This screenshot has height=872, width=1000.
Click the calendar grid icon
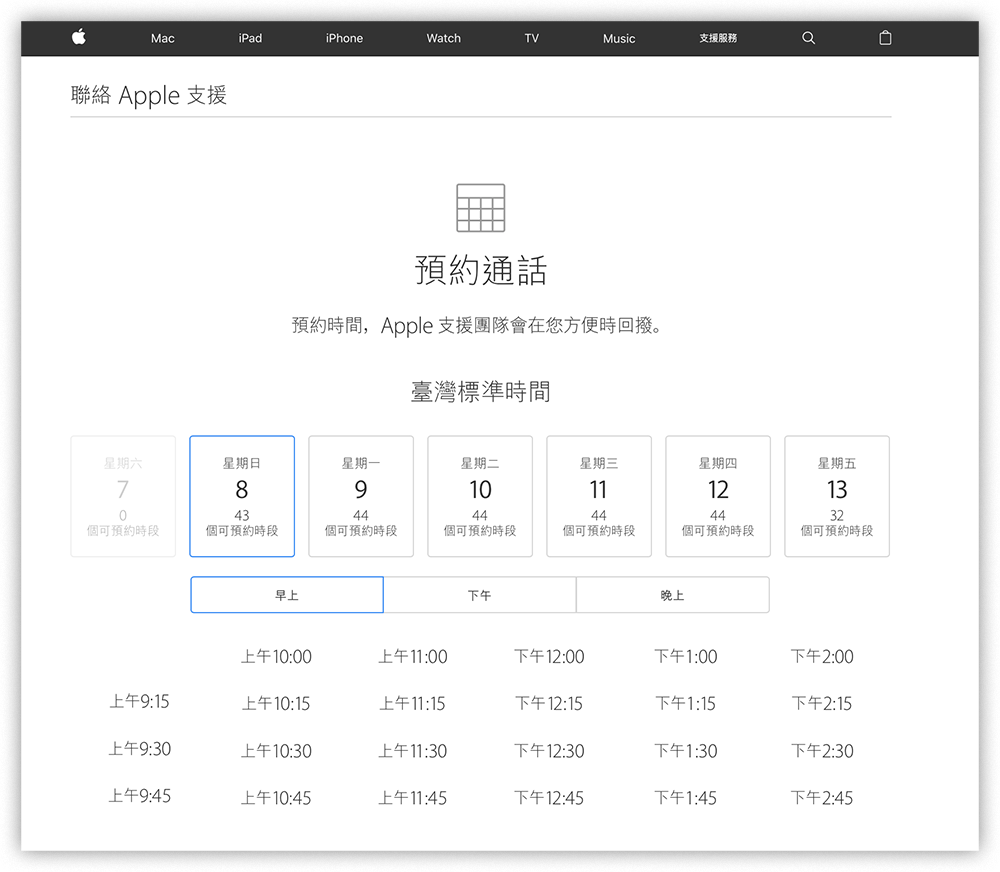(x=480, y=208)
